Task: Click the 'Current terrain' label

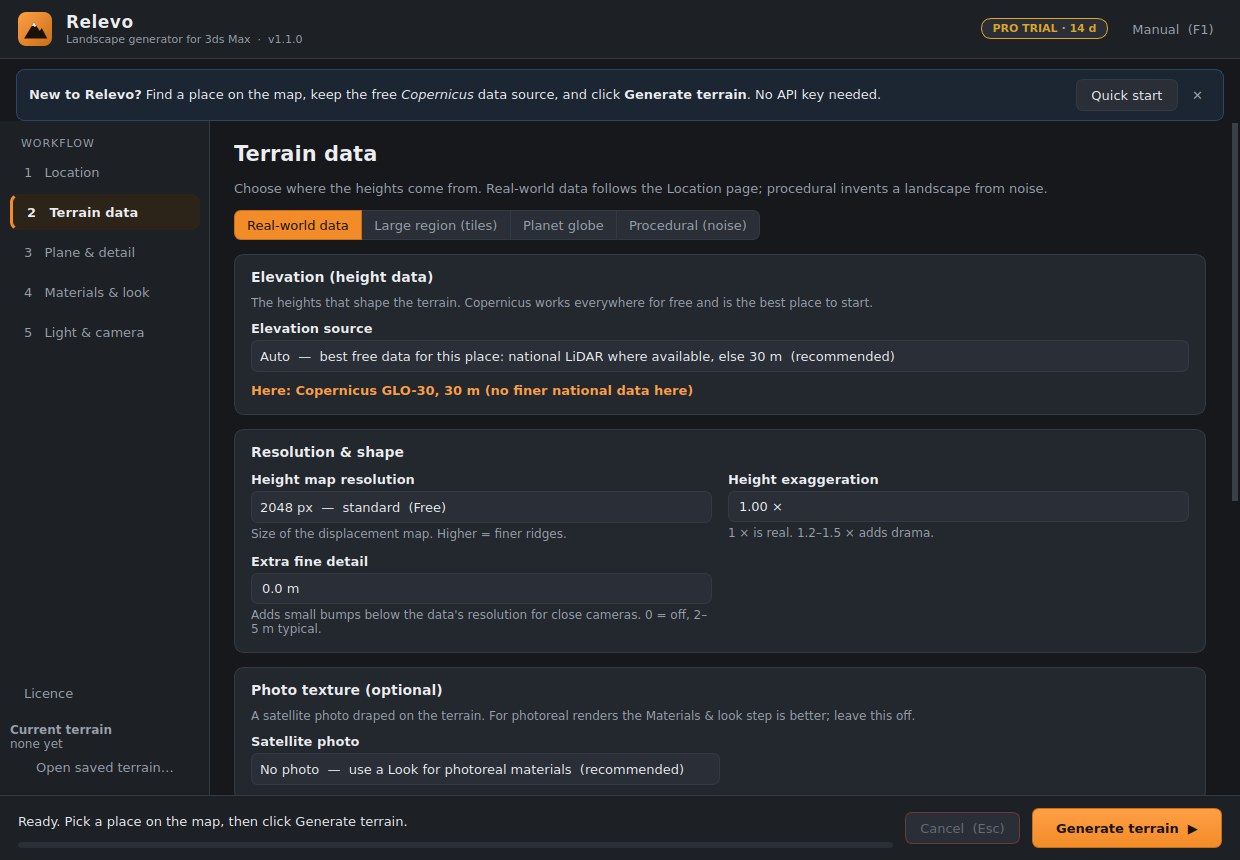Action: point(61,729)
